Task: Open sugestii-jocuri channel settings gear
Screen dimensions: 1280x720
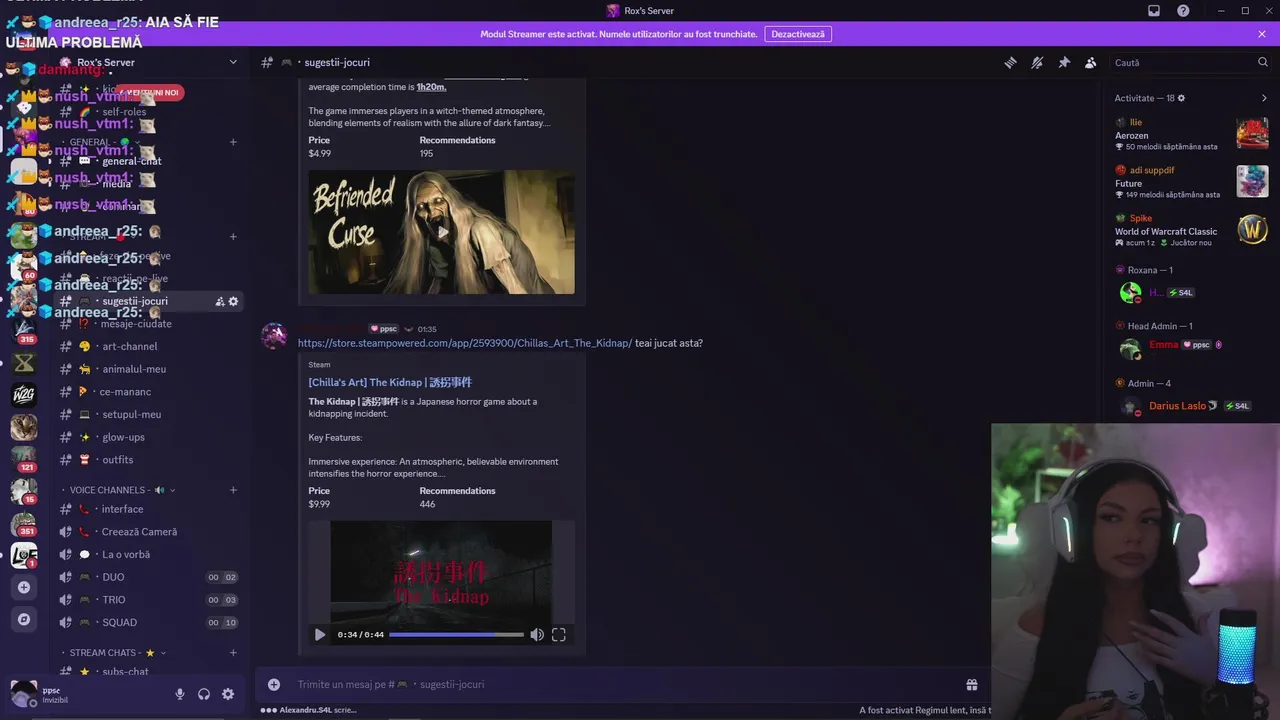Action: click(234, 301)
